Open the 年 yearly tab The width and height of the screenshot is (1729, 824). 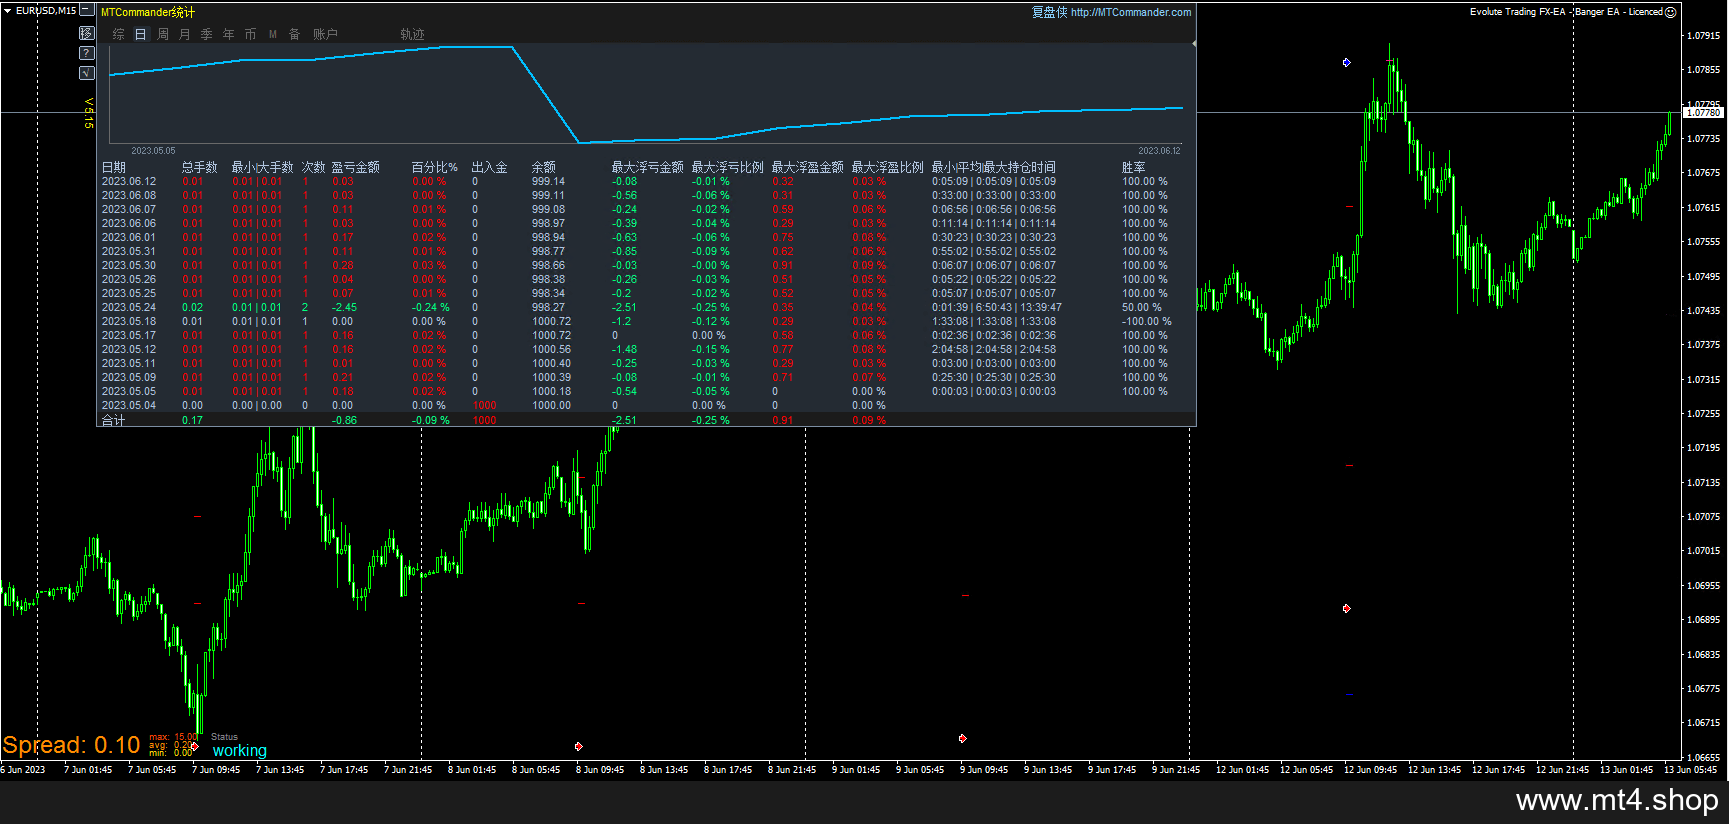pyautogui.click(x=229, y=34)
